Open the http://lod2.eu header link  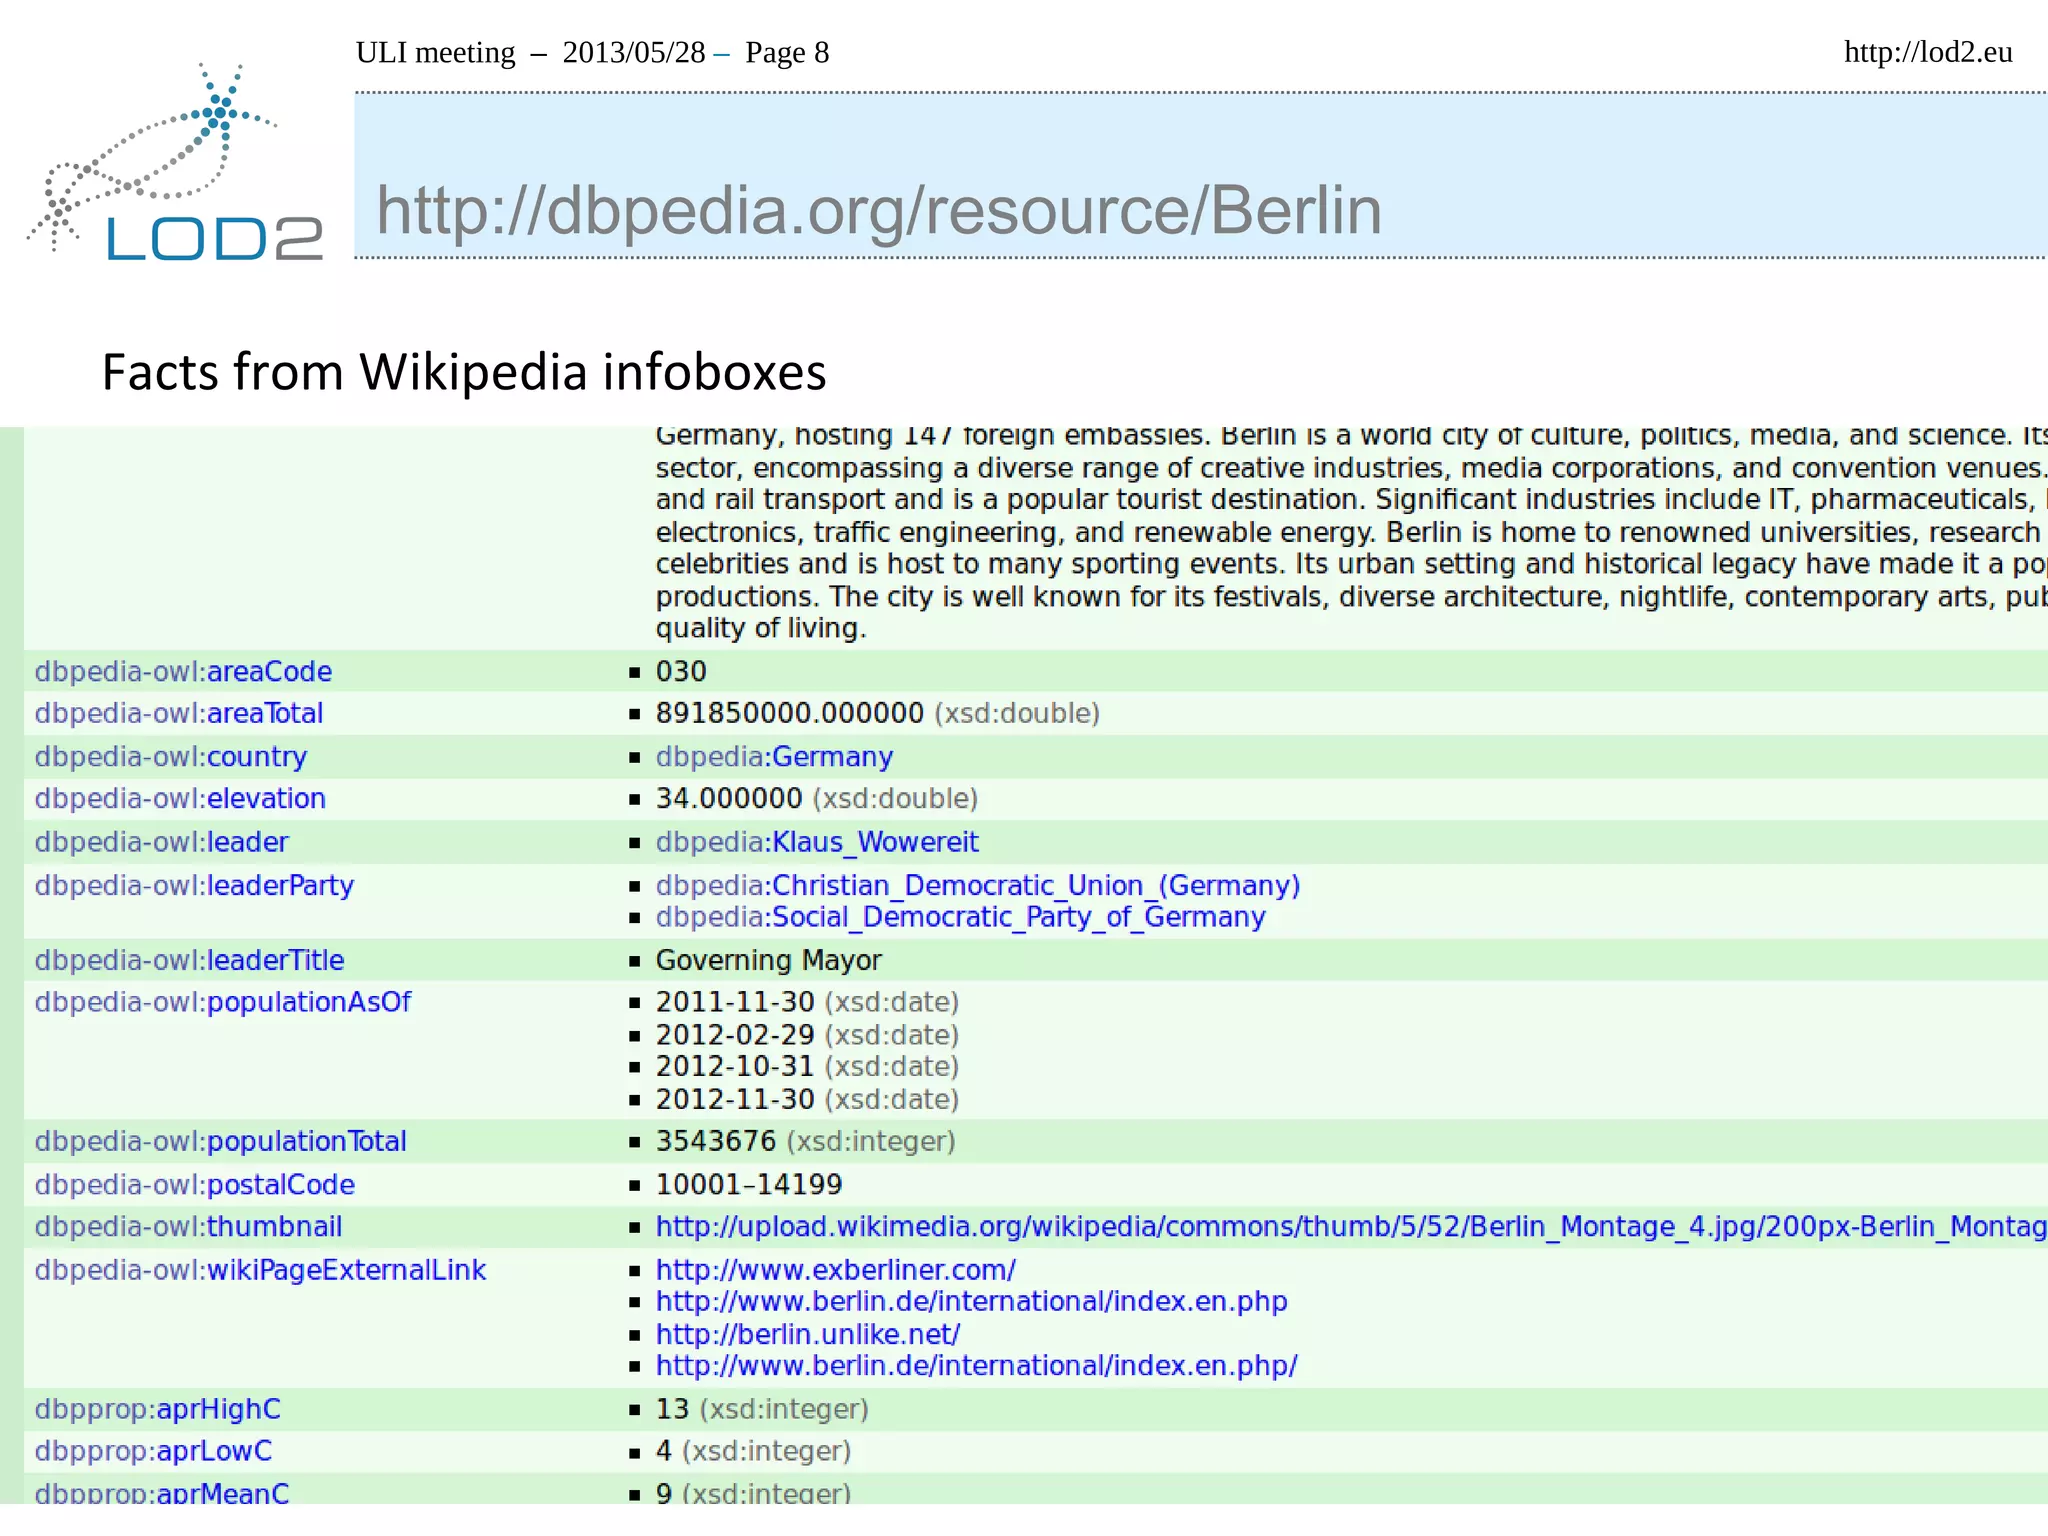(1927, 52)
